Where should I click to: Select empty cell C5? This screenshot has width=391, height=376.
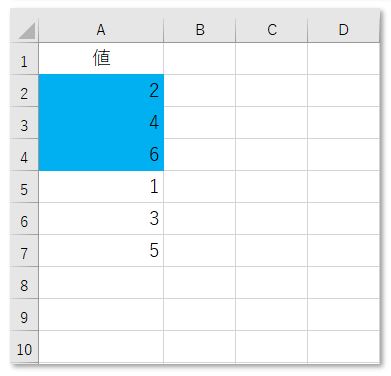[x=272, y=187]
